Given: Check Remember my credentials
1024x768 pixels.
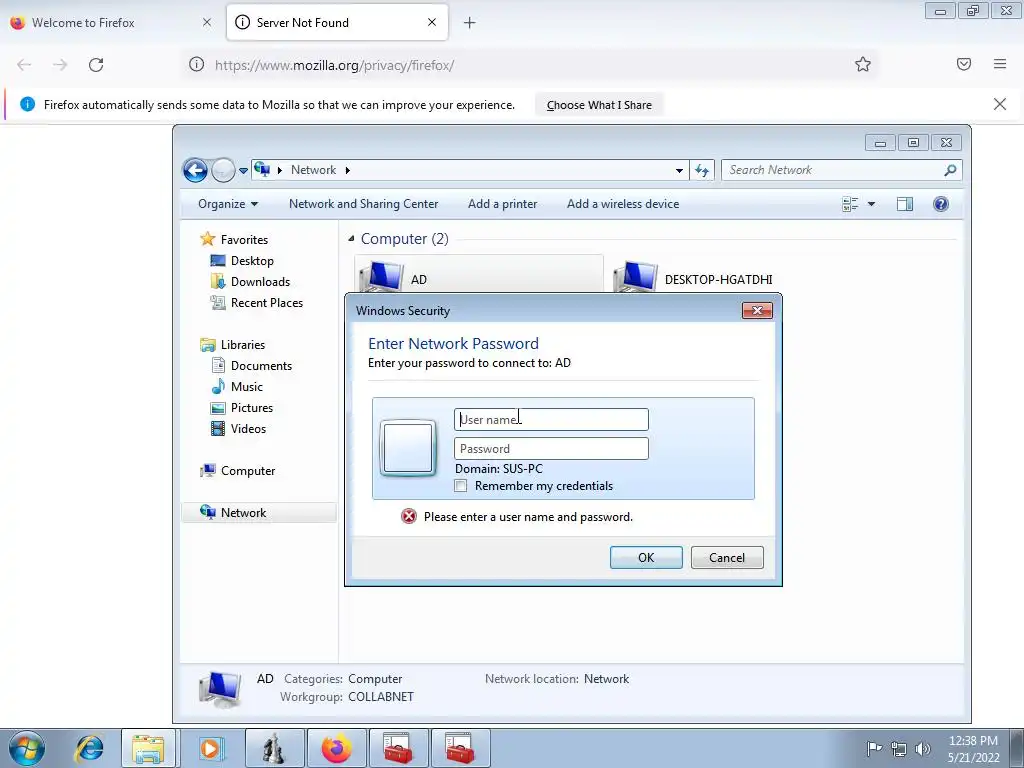Looking at the screenshot, I should [461, 486].
